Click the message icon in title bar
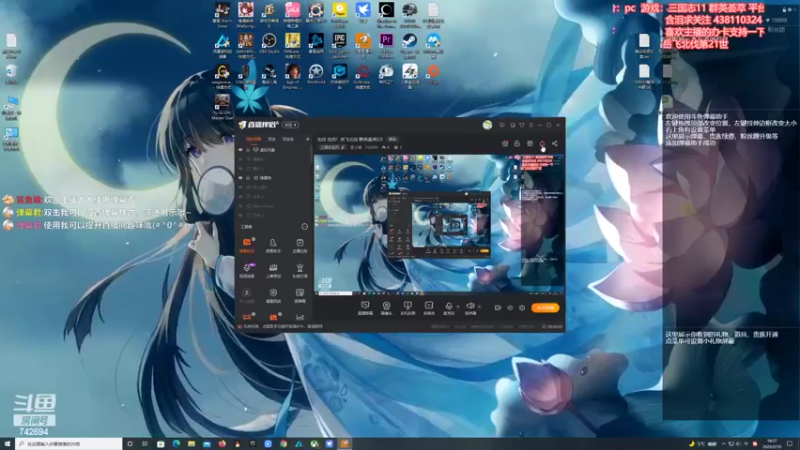 [502, 125]
